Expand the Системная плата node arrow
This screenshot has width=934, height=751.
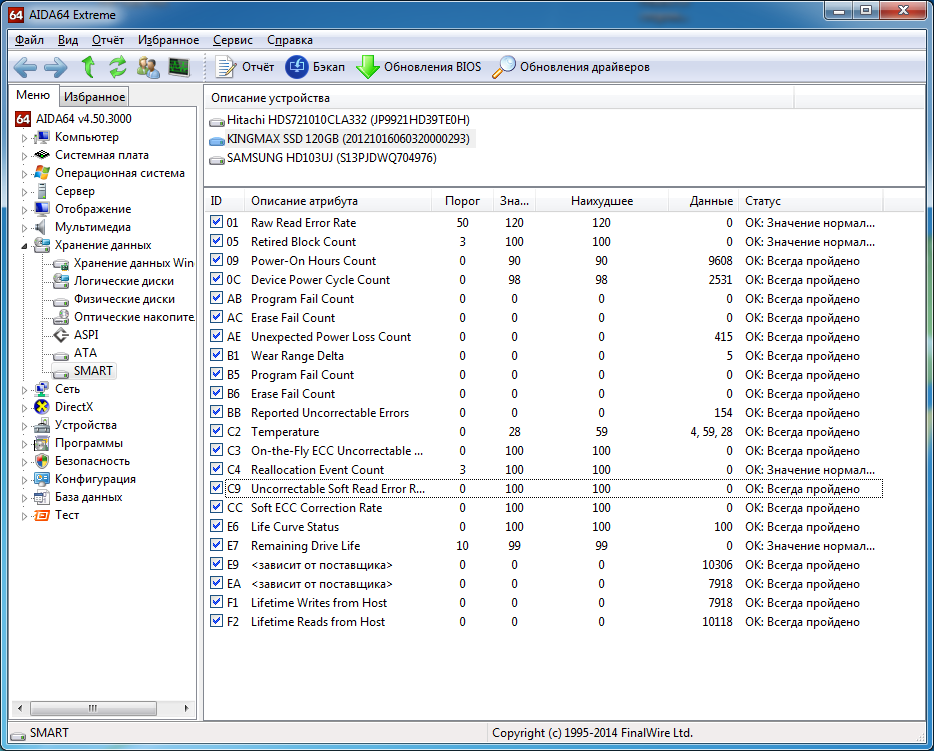tap(24, 156)
